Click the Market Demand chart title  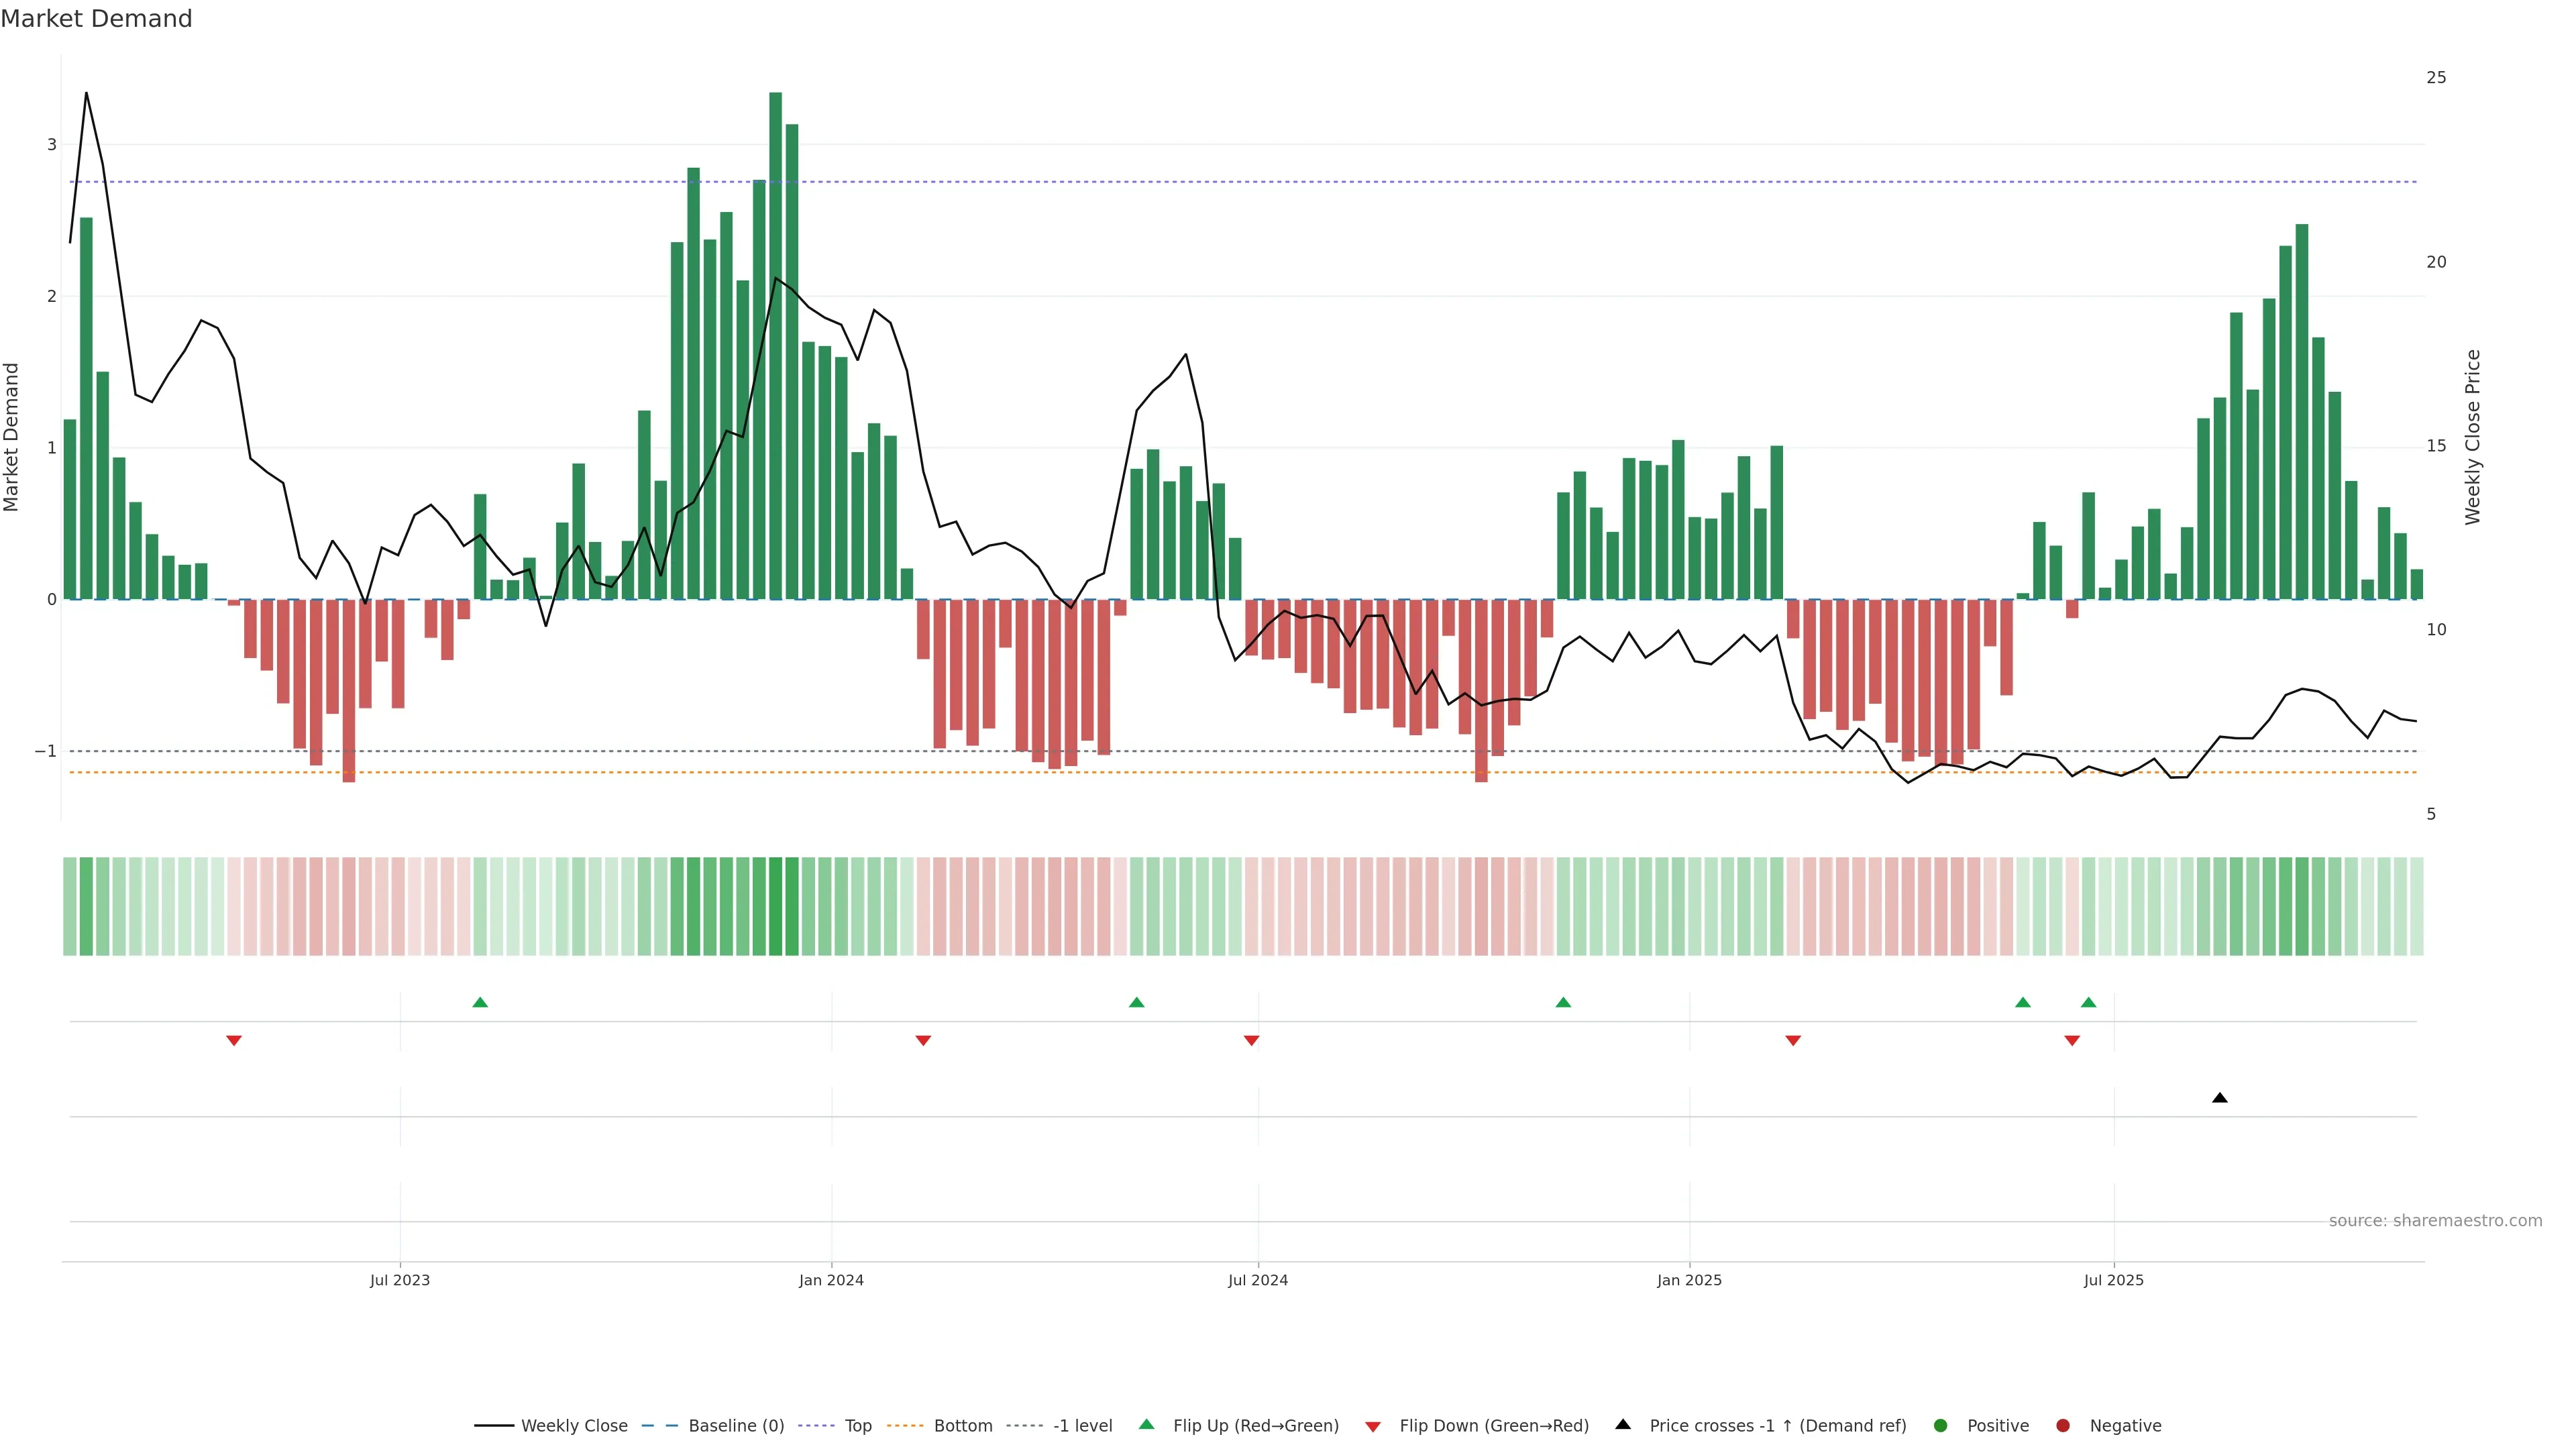(96, 19)
